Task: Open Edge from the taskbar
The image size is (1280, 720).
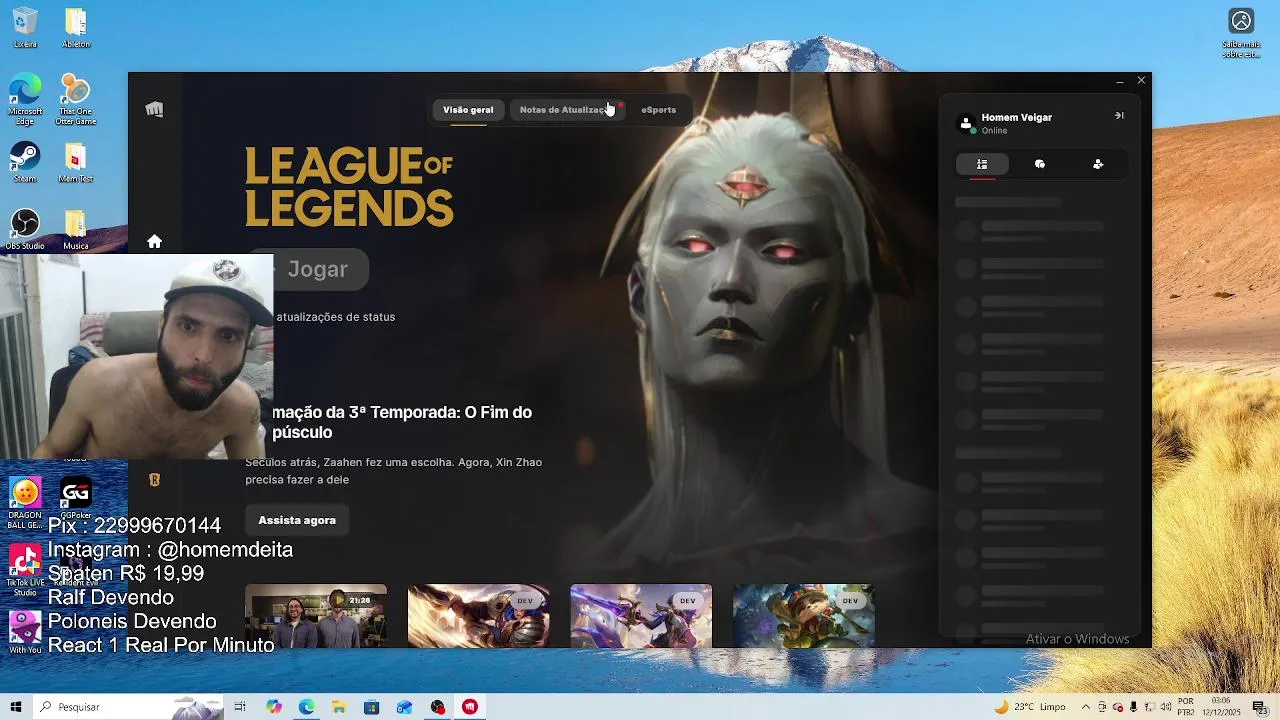Action: click(x=306, y=707)
